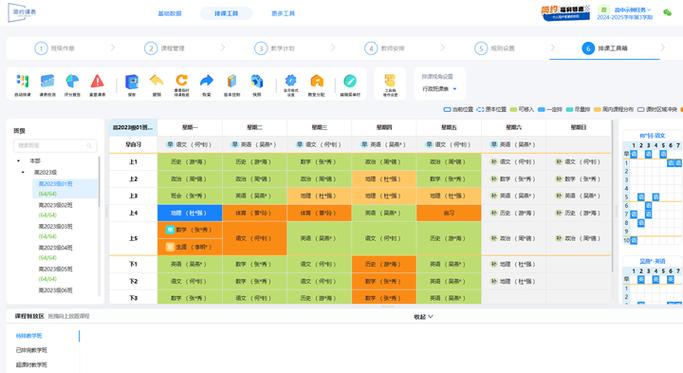Select class 高2023级04班 in the tree

(x=55, y=248)
